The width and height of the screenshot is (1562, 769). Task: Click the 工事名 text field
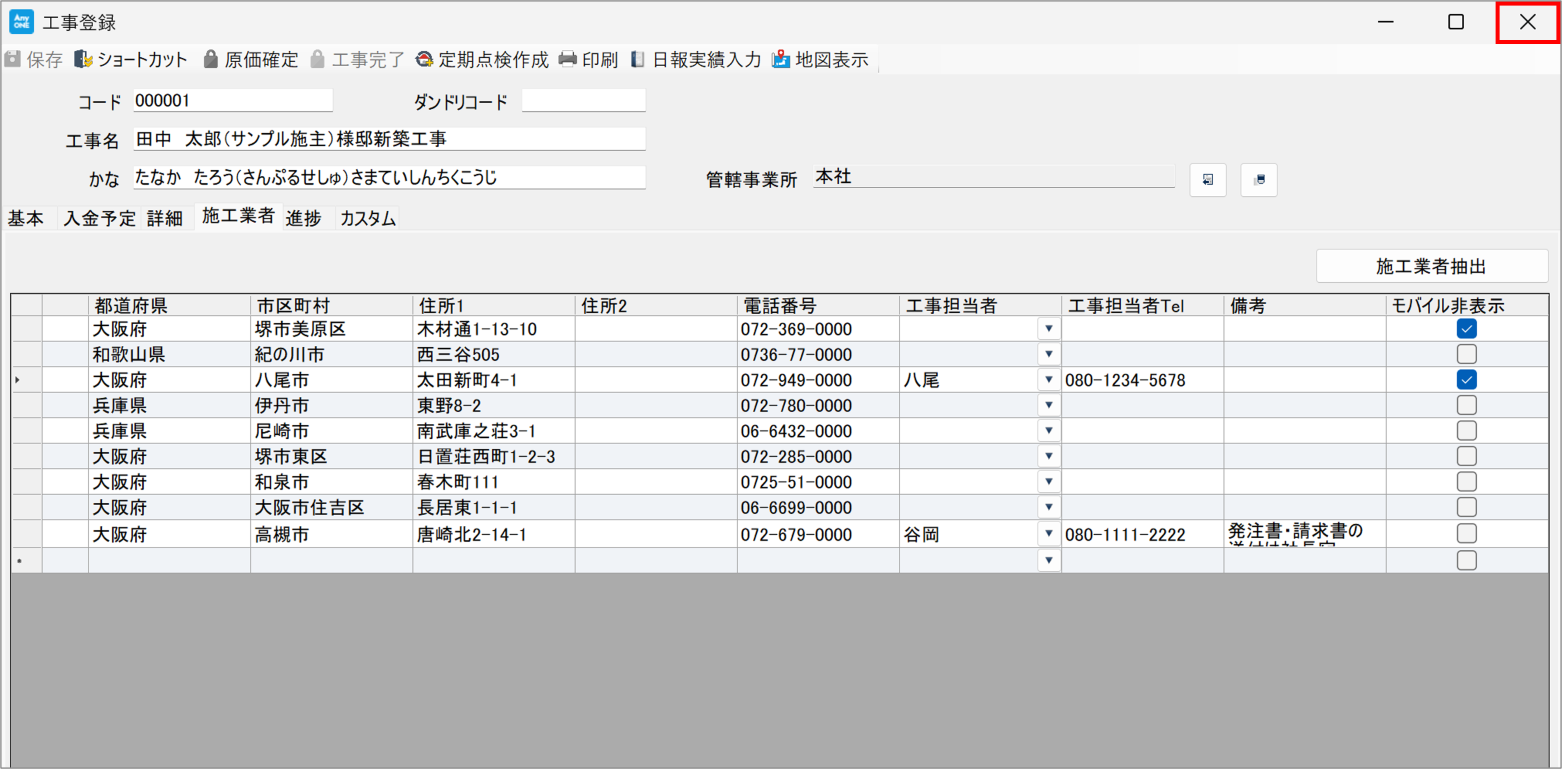tap(389, 139)
